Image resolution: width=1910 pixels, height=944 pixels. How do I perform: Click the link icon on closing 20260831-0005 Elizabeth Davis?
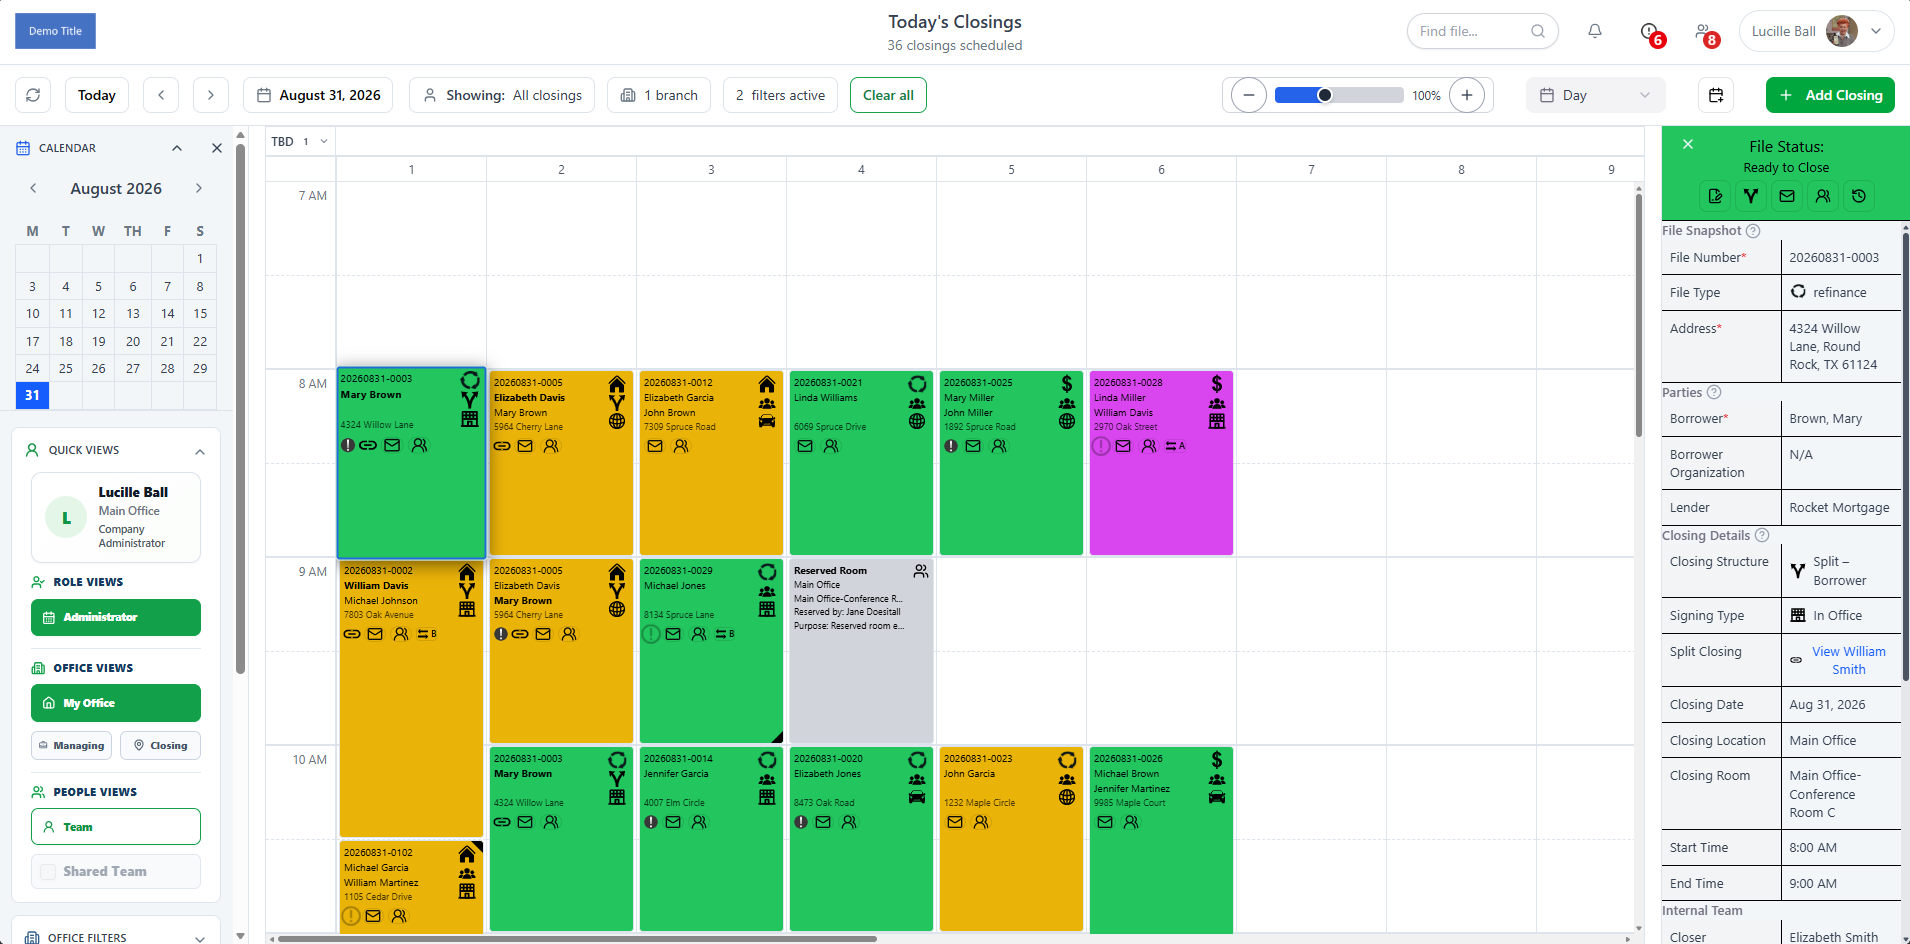502,446
